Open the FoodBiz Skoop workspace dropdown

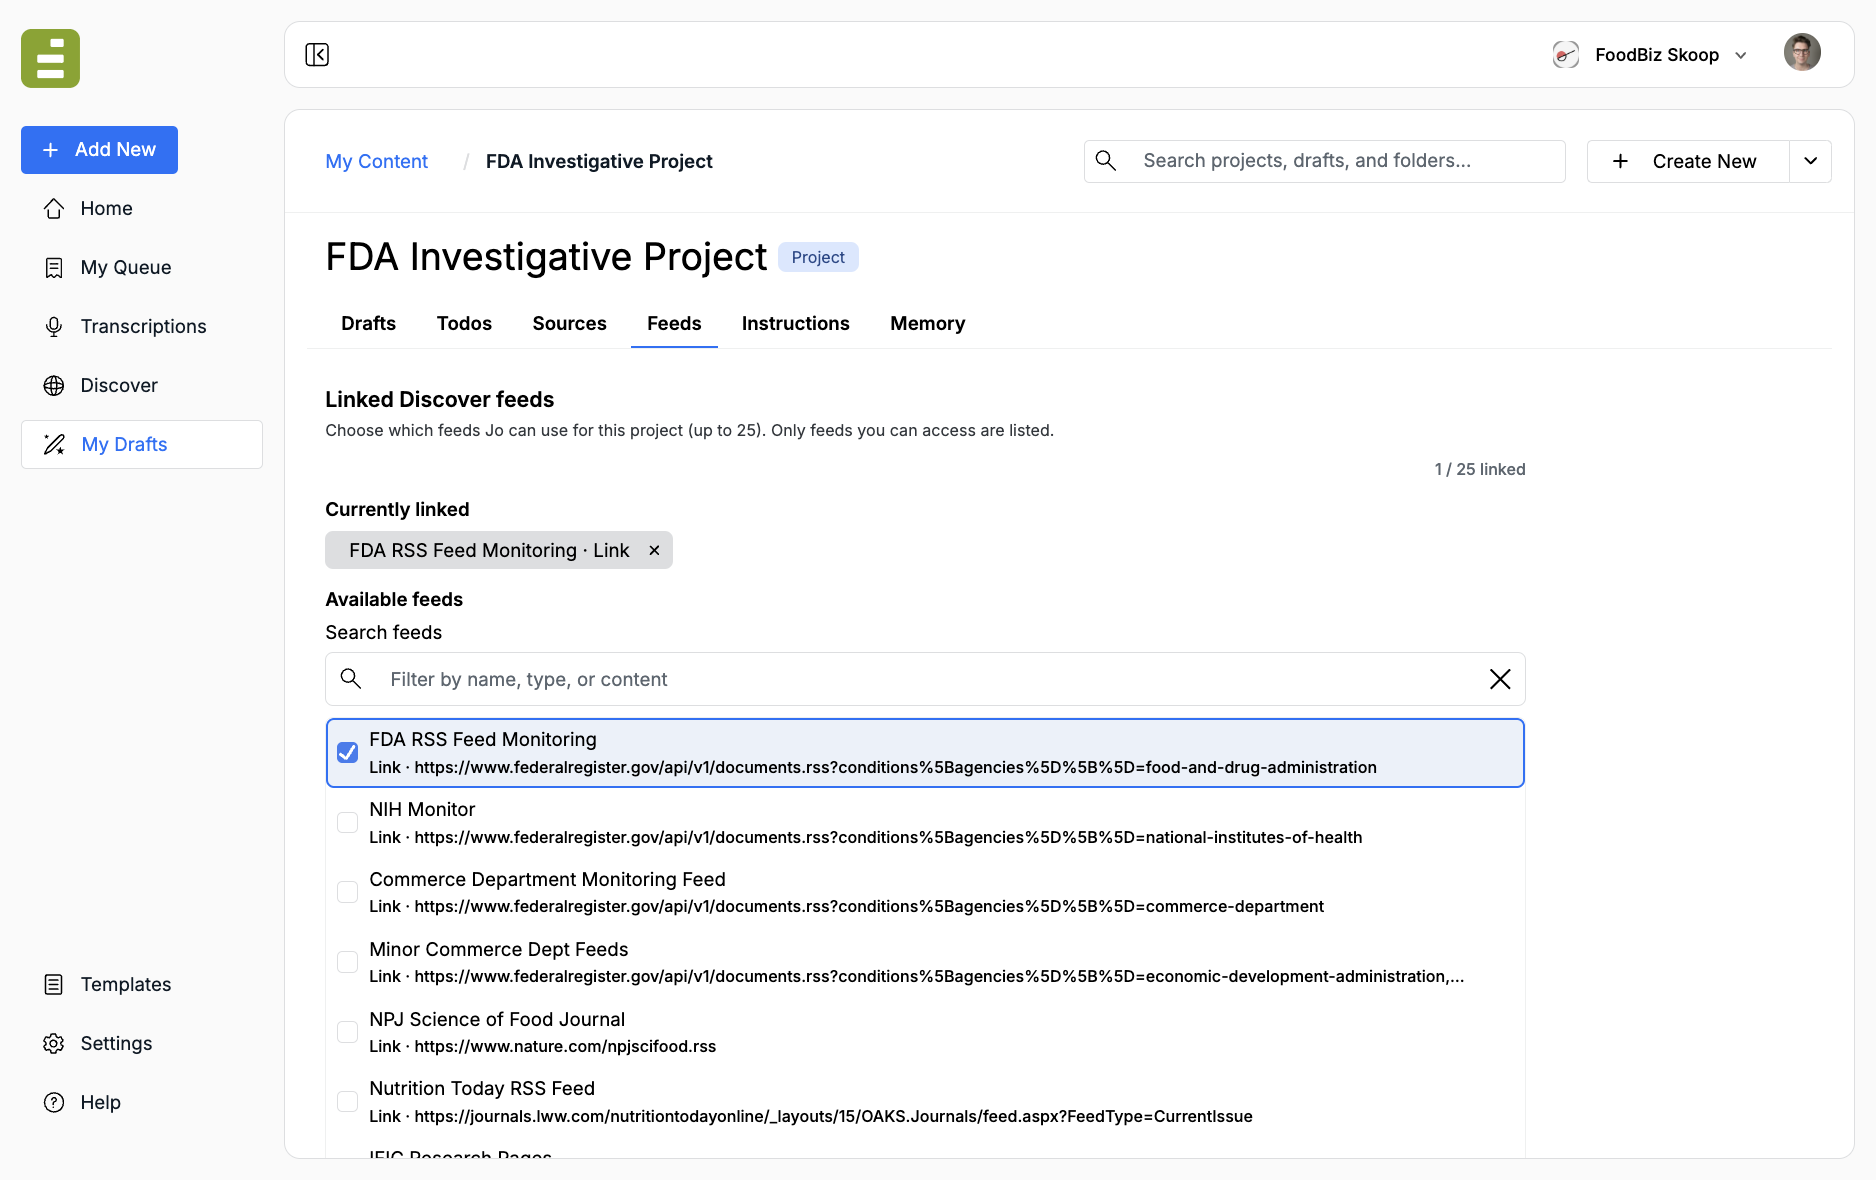tap(1741, 55)
